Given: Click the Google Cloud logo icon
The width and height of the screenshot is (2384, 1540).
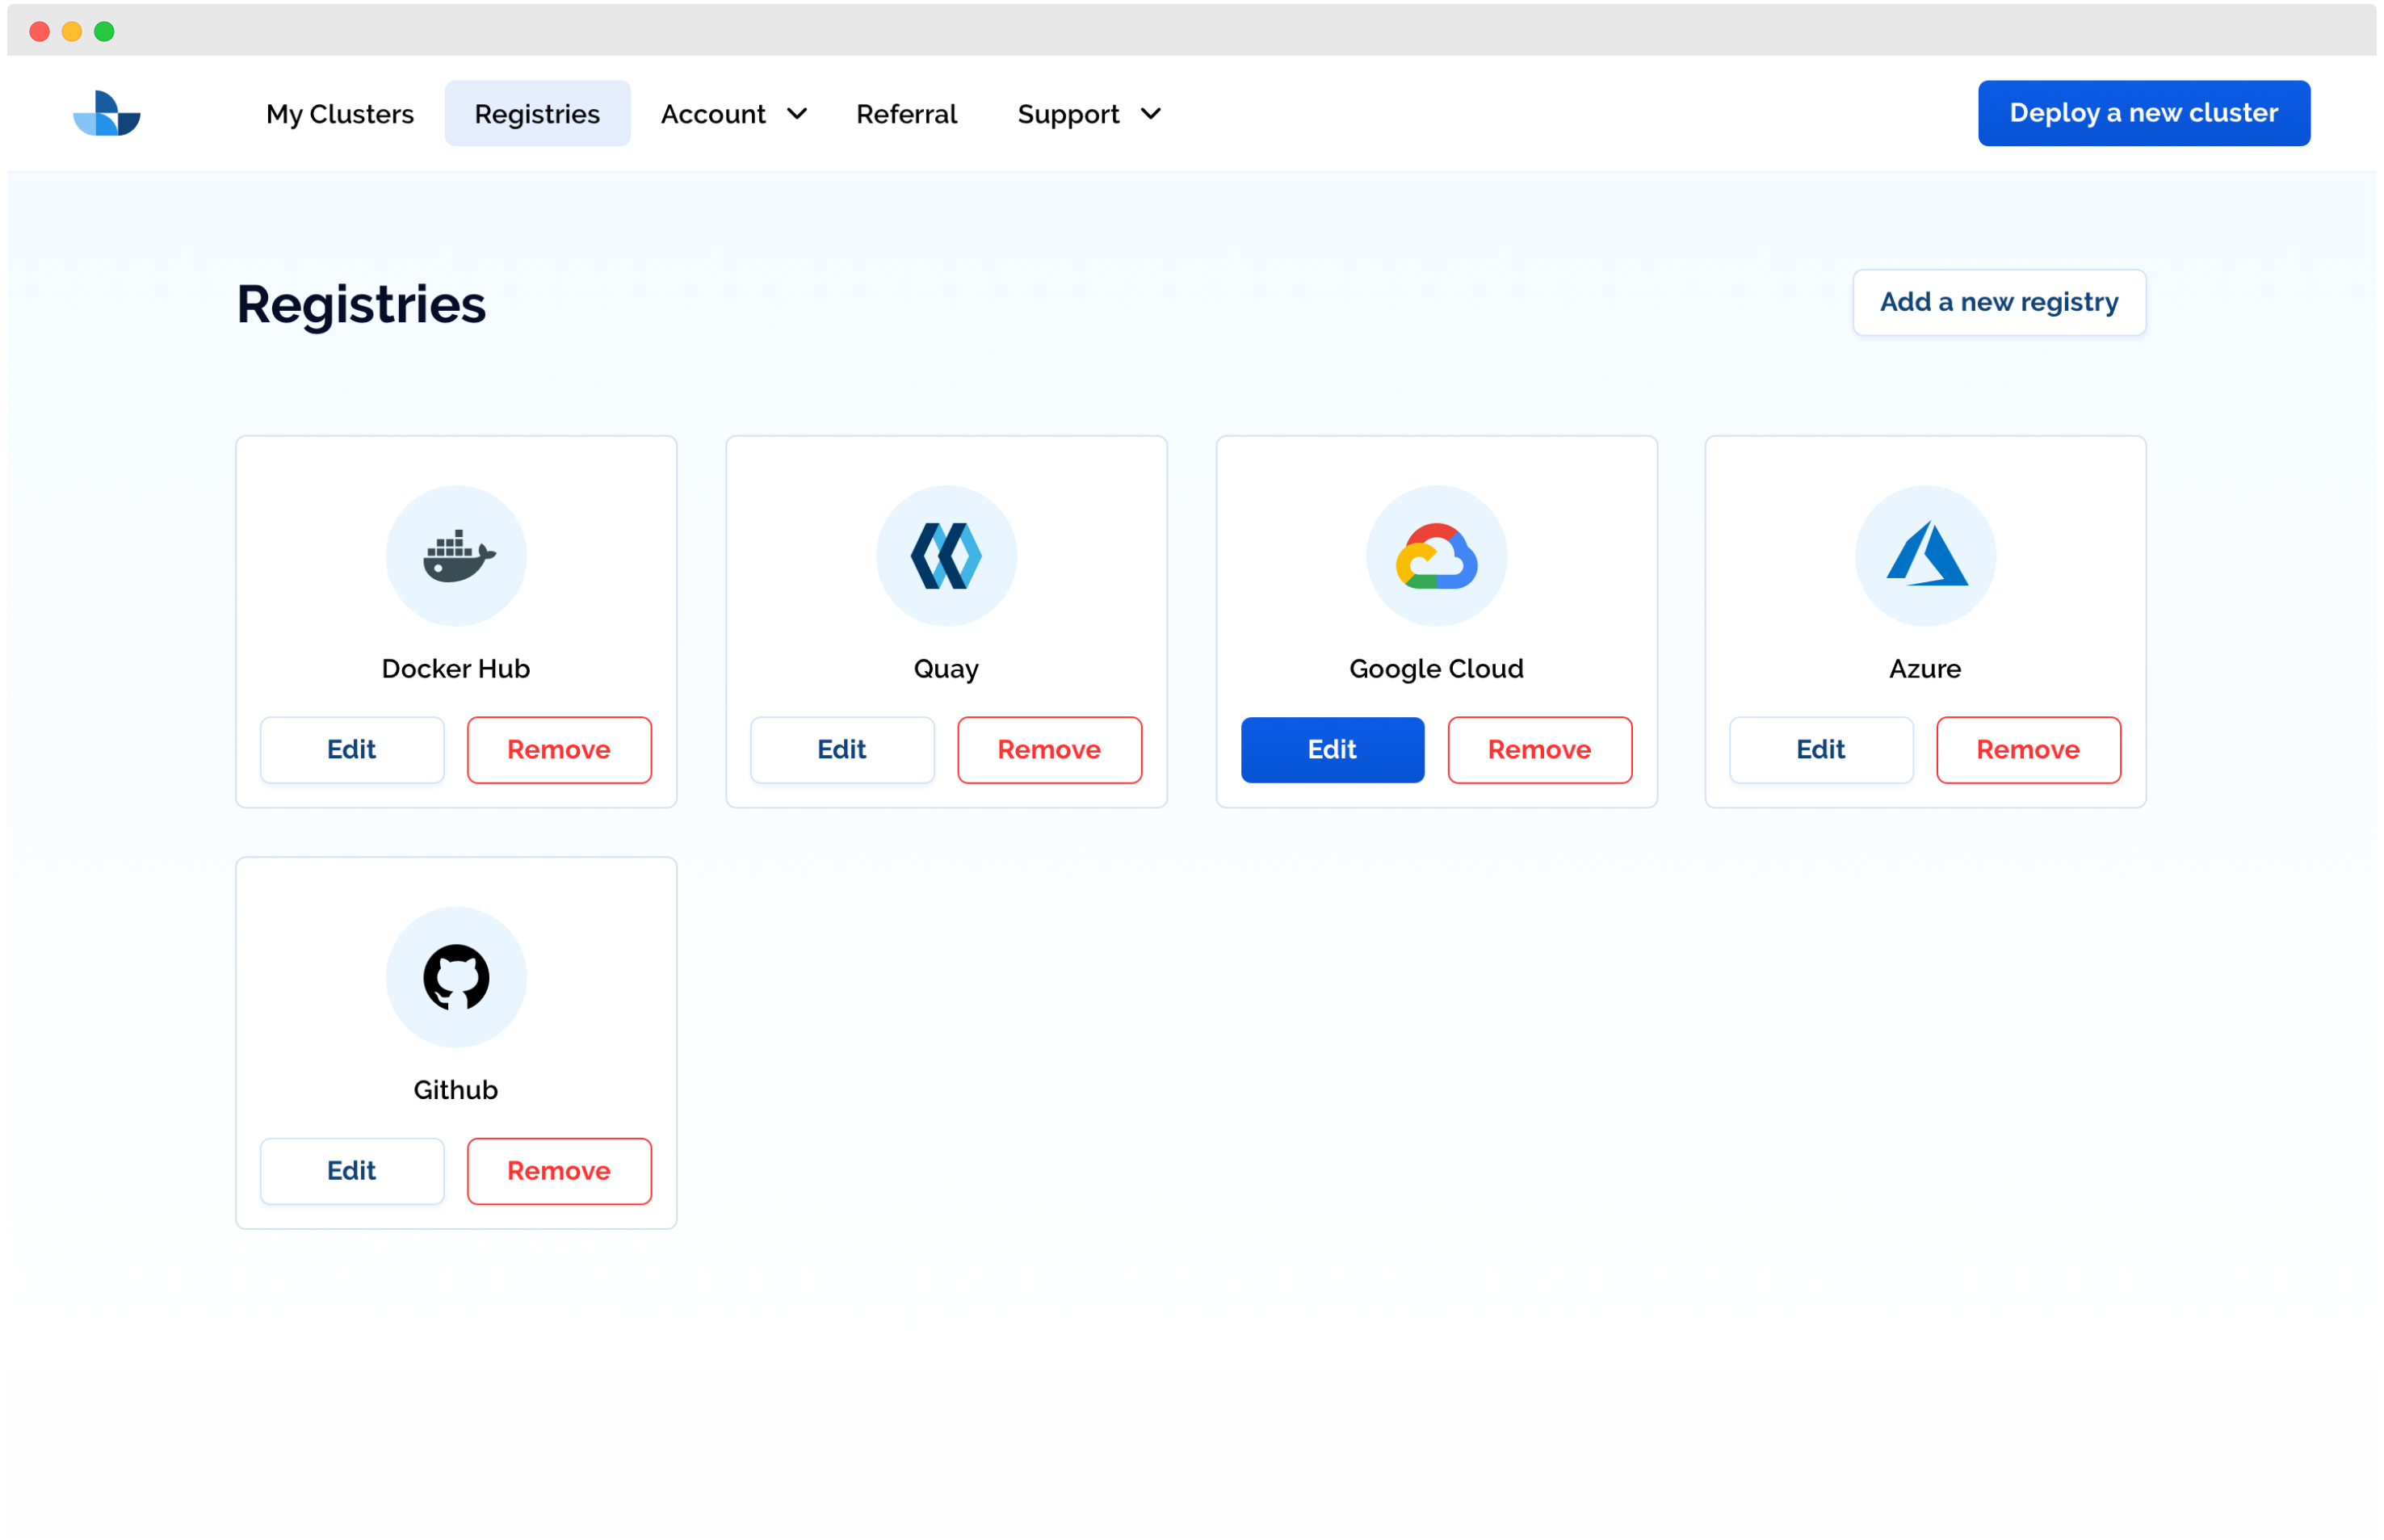Looking at the screenshot, I should coord(1436,556).
